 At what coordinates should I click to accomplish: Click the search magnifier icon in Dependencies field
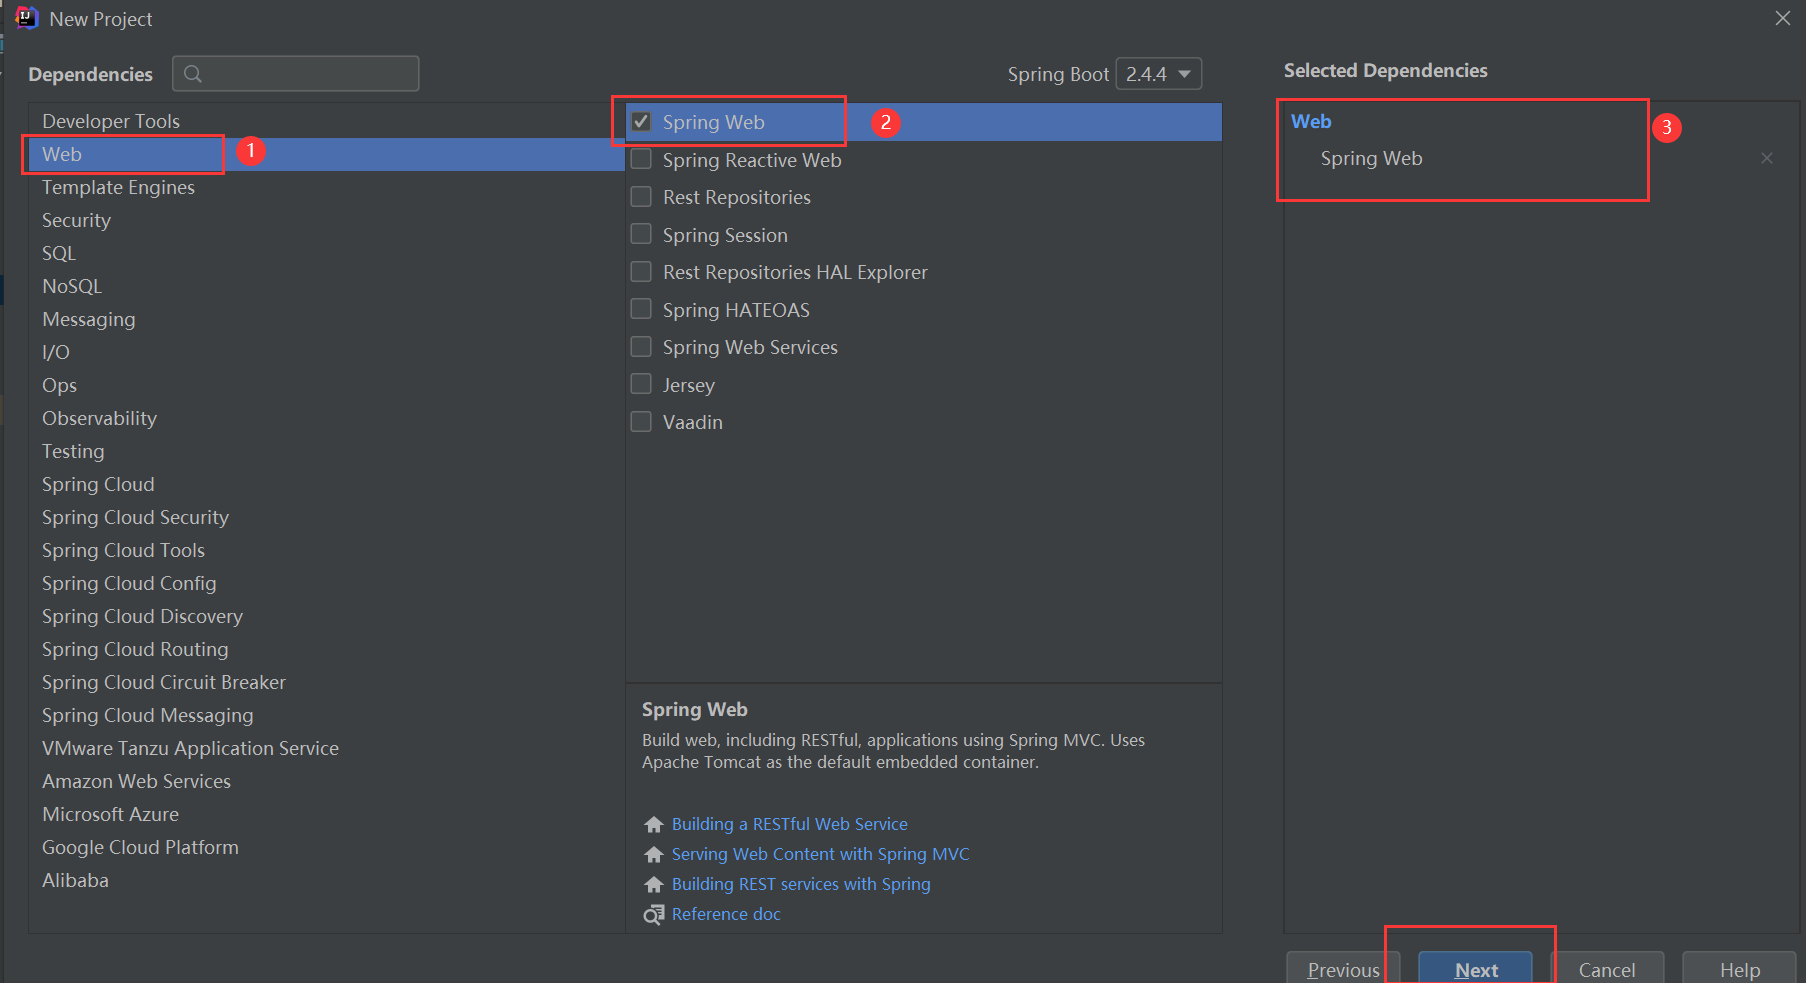point(193,74)
